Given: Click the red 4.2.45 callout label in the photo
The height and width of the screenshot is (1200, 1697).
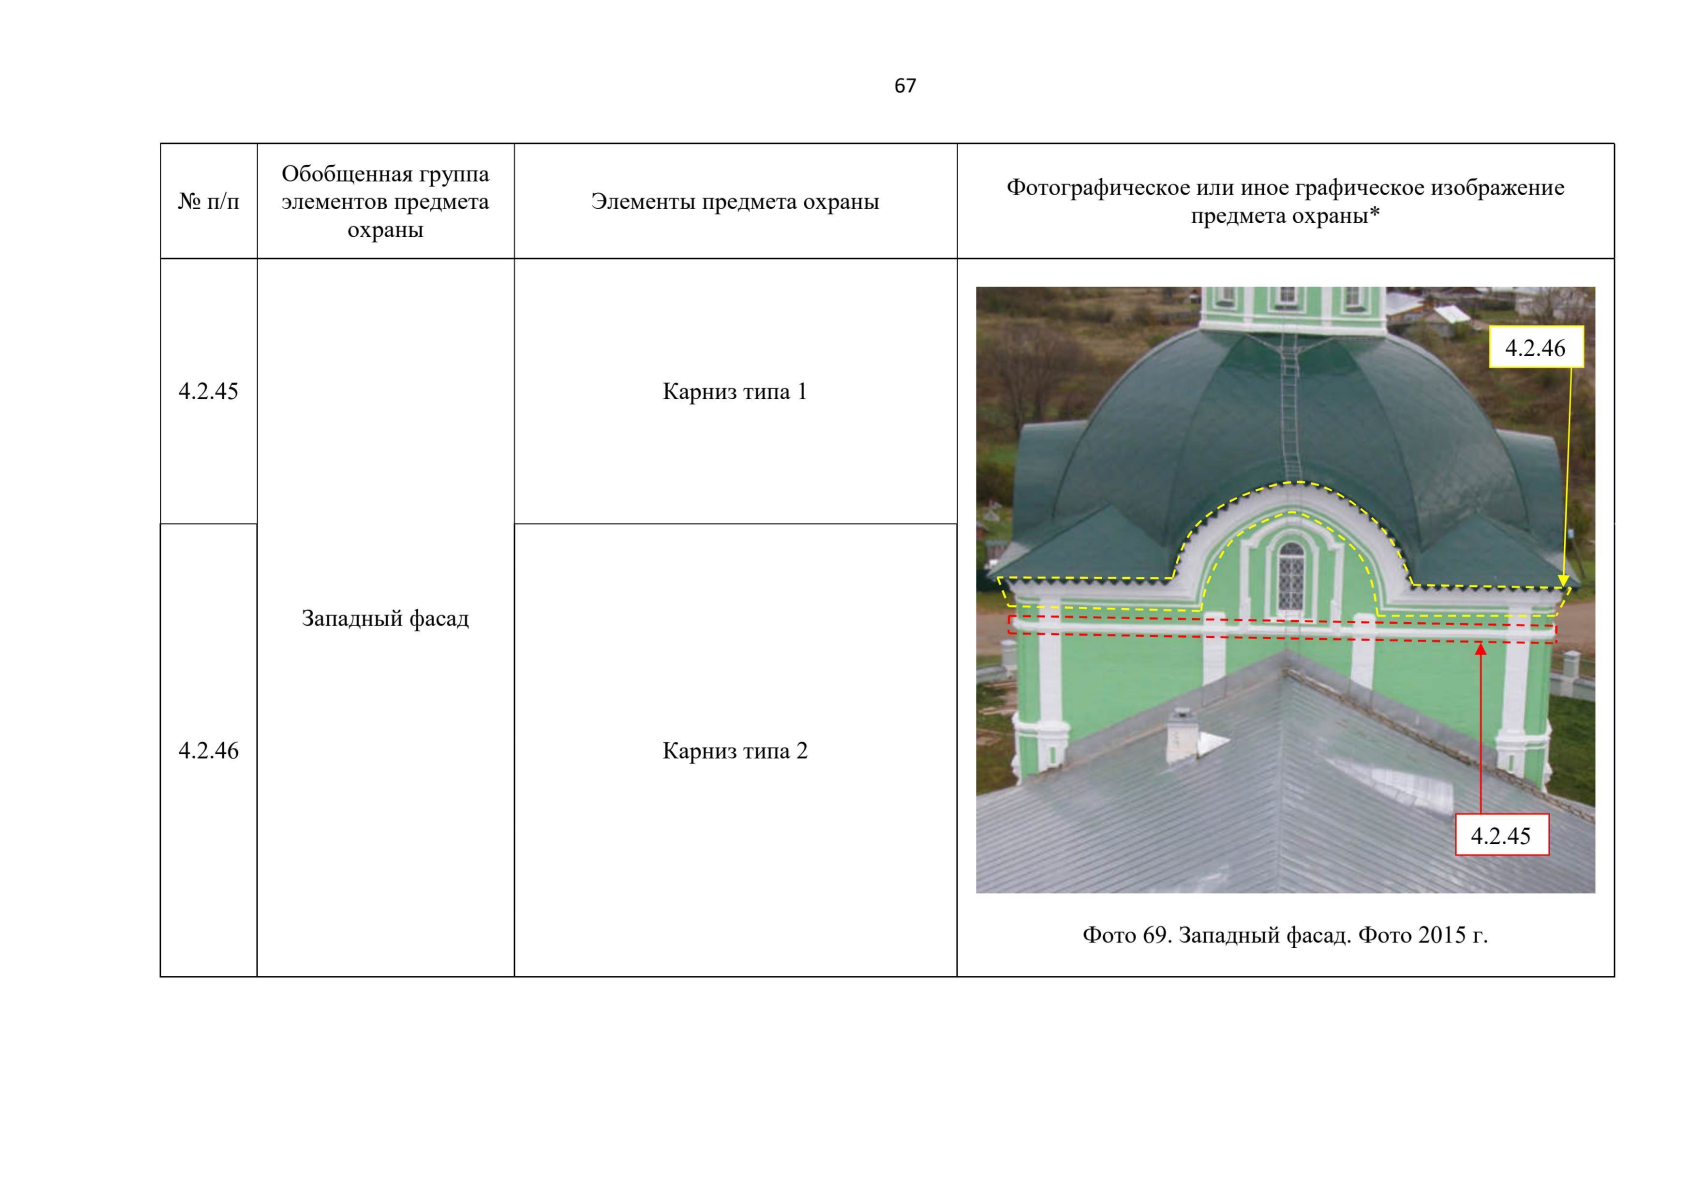Looking at the screenshot, I should pyautogui.click(x=1500, y=836).
